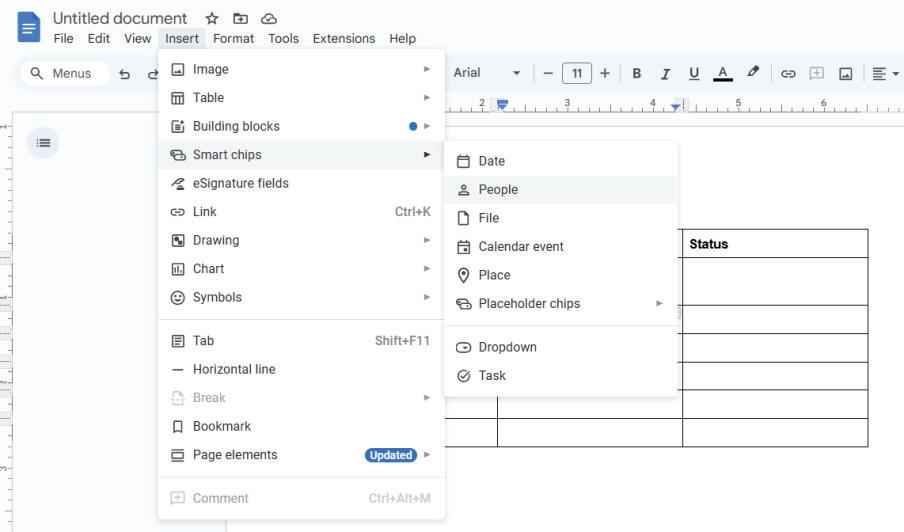Toggle underline formatting
Image resolution: width=904 pixels, height=532 pixels.
tap(694, 74)
